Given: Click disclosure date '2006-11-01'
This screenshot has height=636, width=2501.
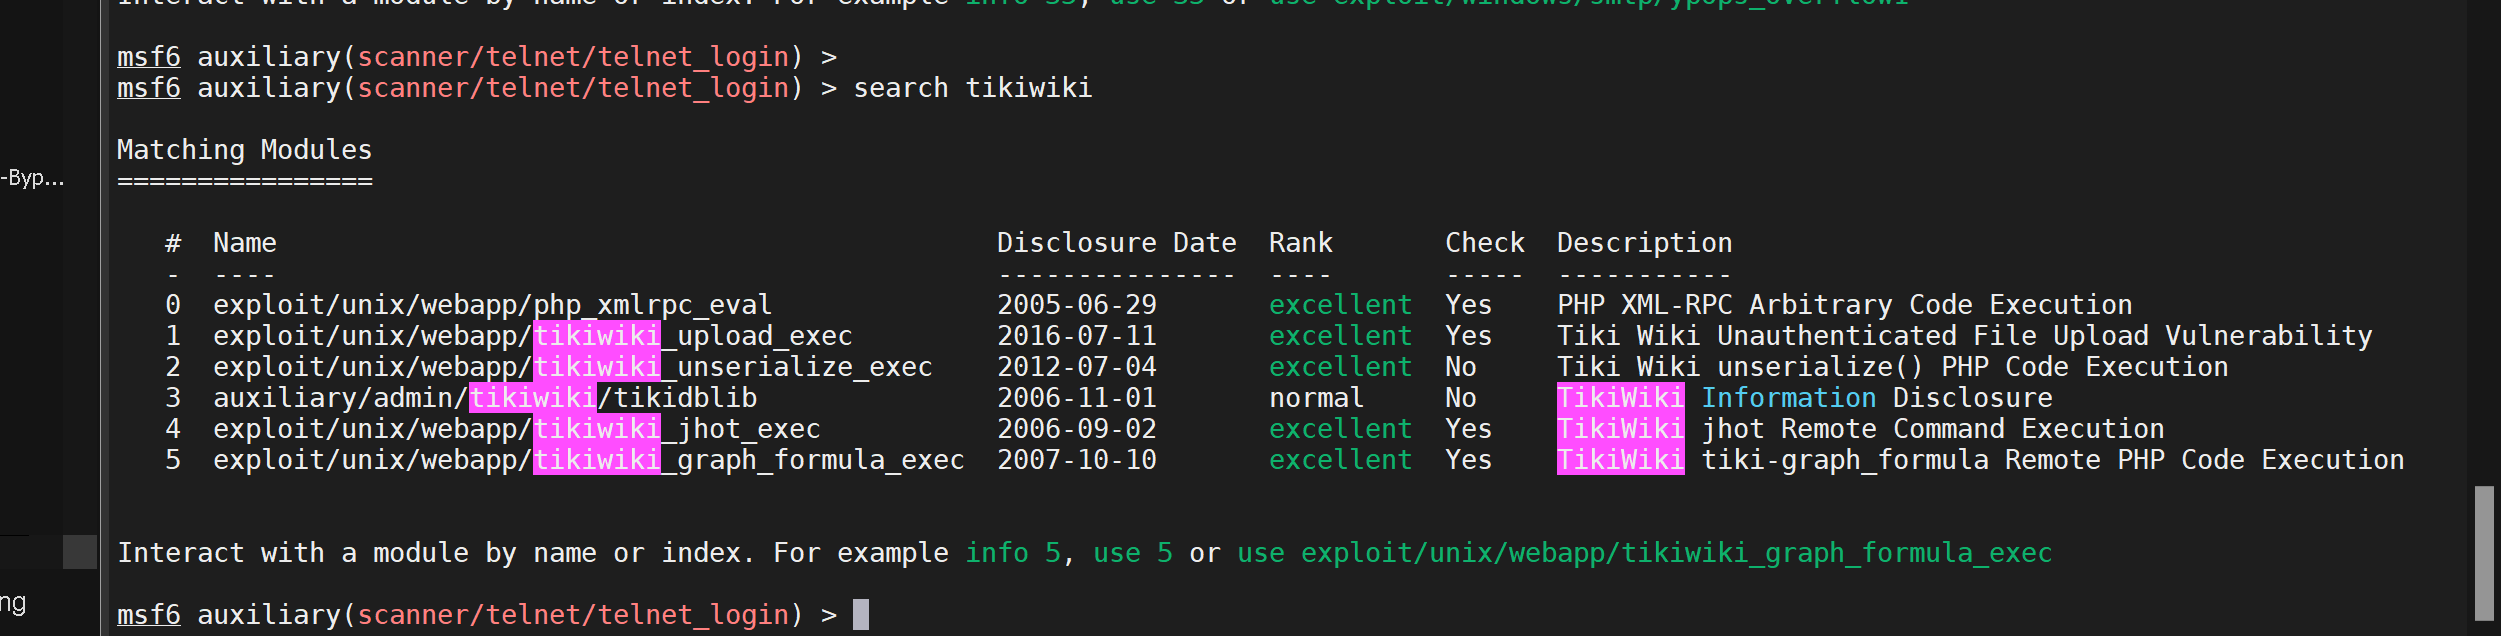Looking at the screenshot, I should point(1077,398).
